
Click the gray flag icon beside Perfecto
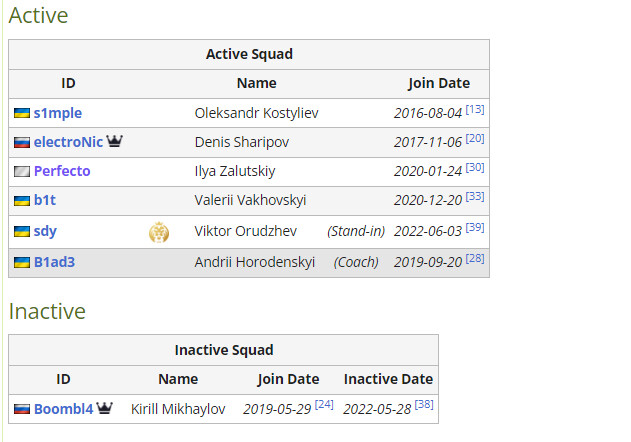(21, 171)
